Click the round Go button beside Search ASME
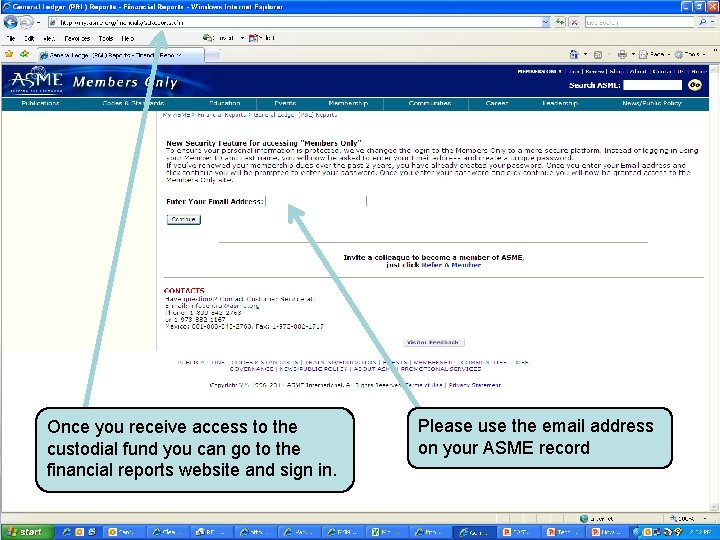This screenshot has width=720, height=540. tap(695, 85)
